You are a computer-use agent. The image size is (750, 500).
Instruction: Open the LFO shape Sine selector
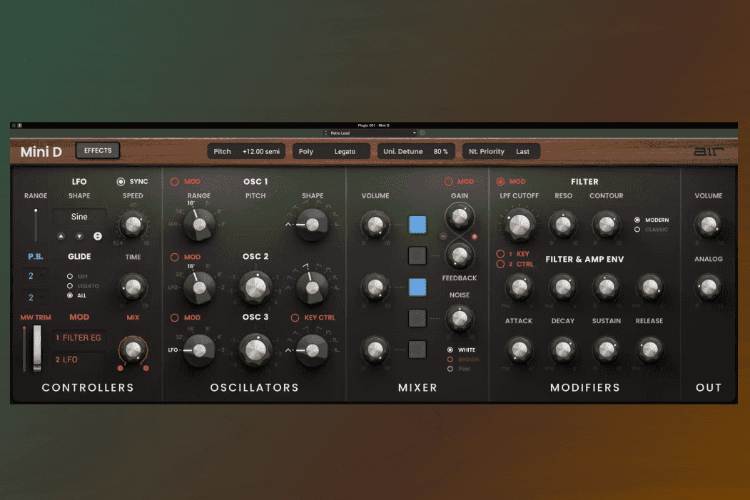79,217
